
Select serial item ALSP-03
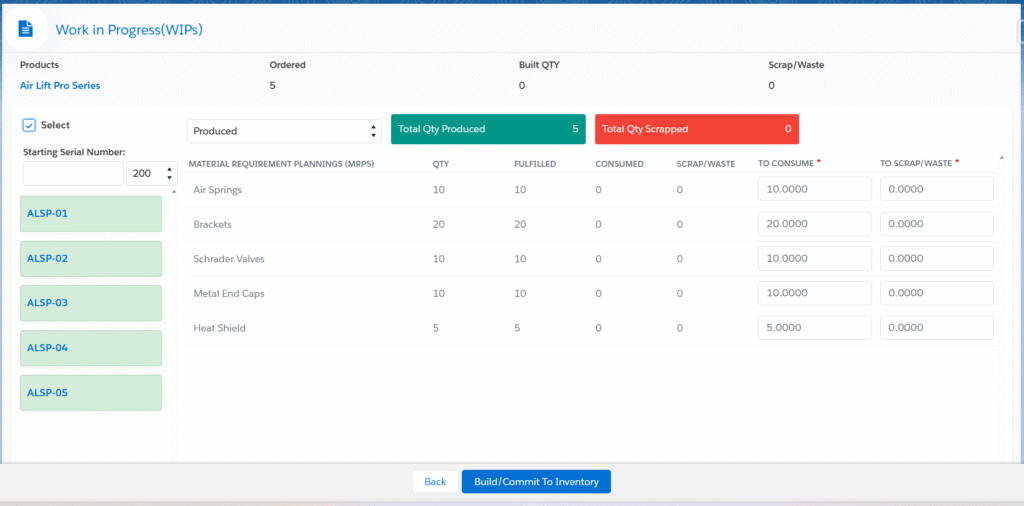pos(91,303)
